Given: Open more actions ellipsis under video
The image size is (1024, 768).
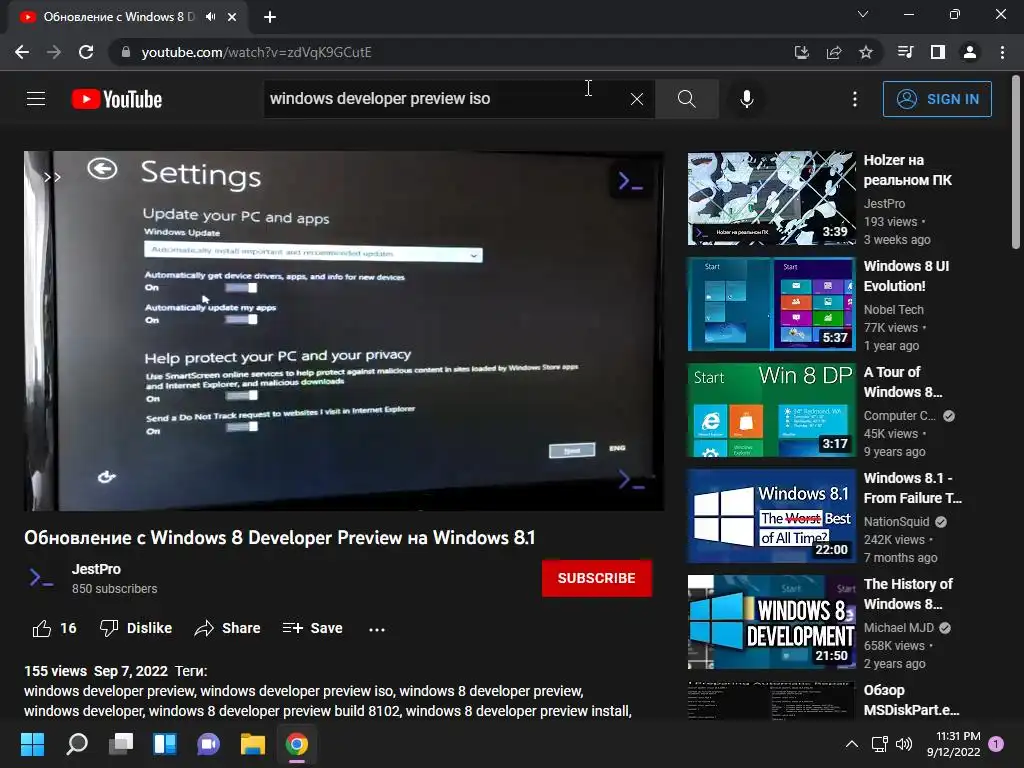Looking at the screenshot, I should (377, 629).
